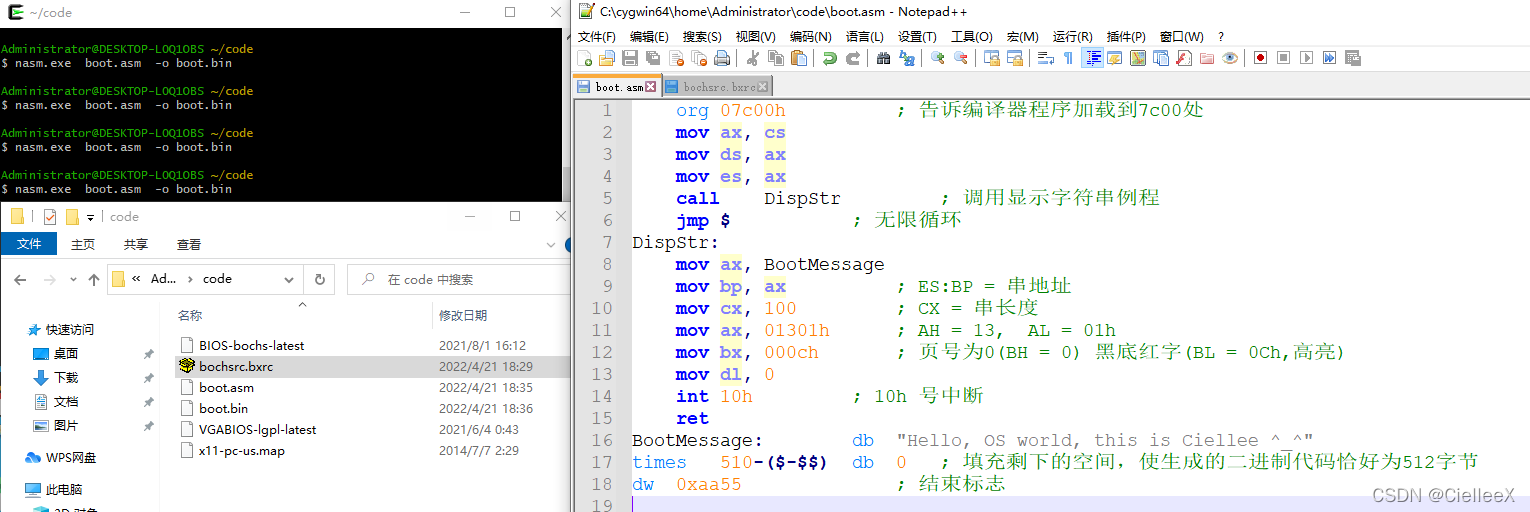1530x512 pixels.
Task: Click the Zoom In icon
Action: tap(937, 58)
